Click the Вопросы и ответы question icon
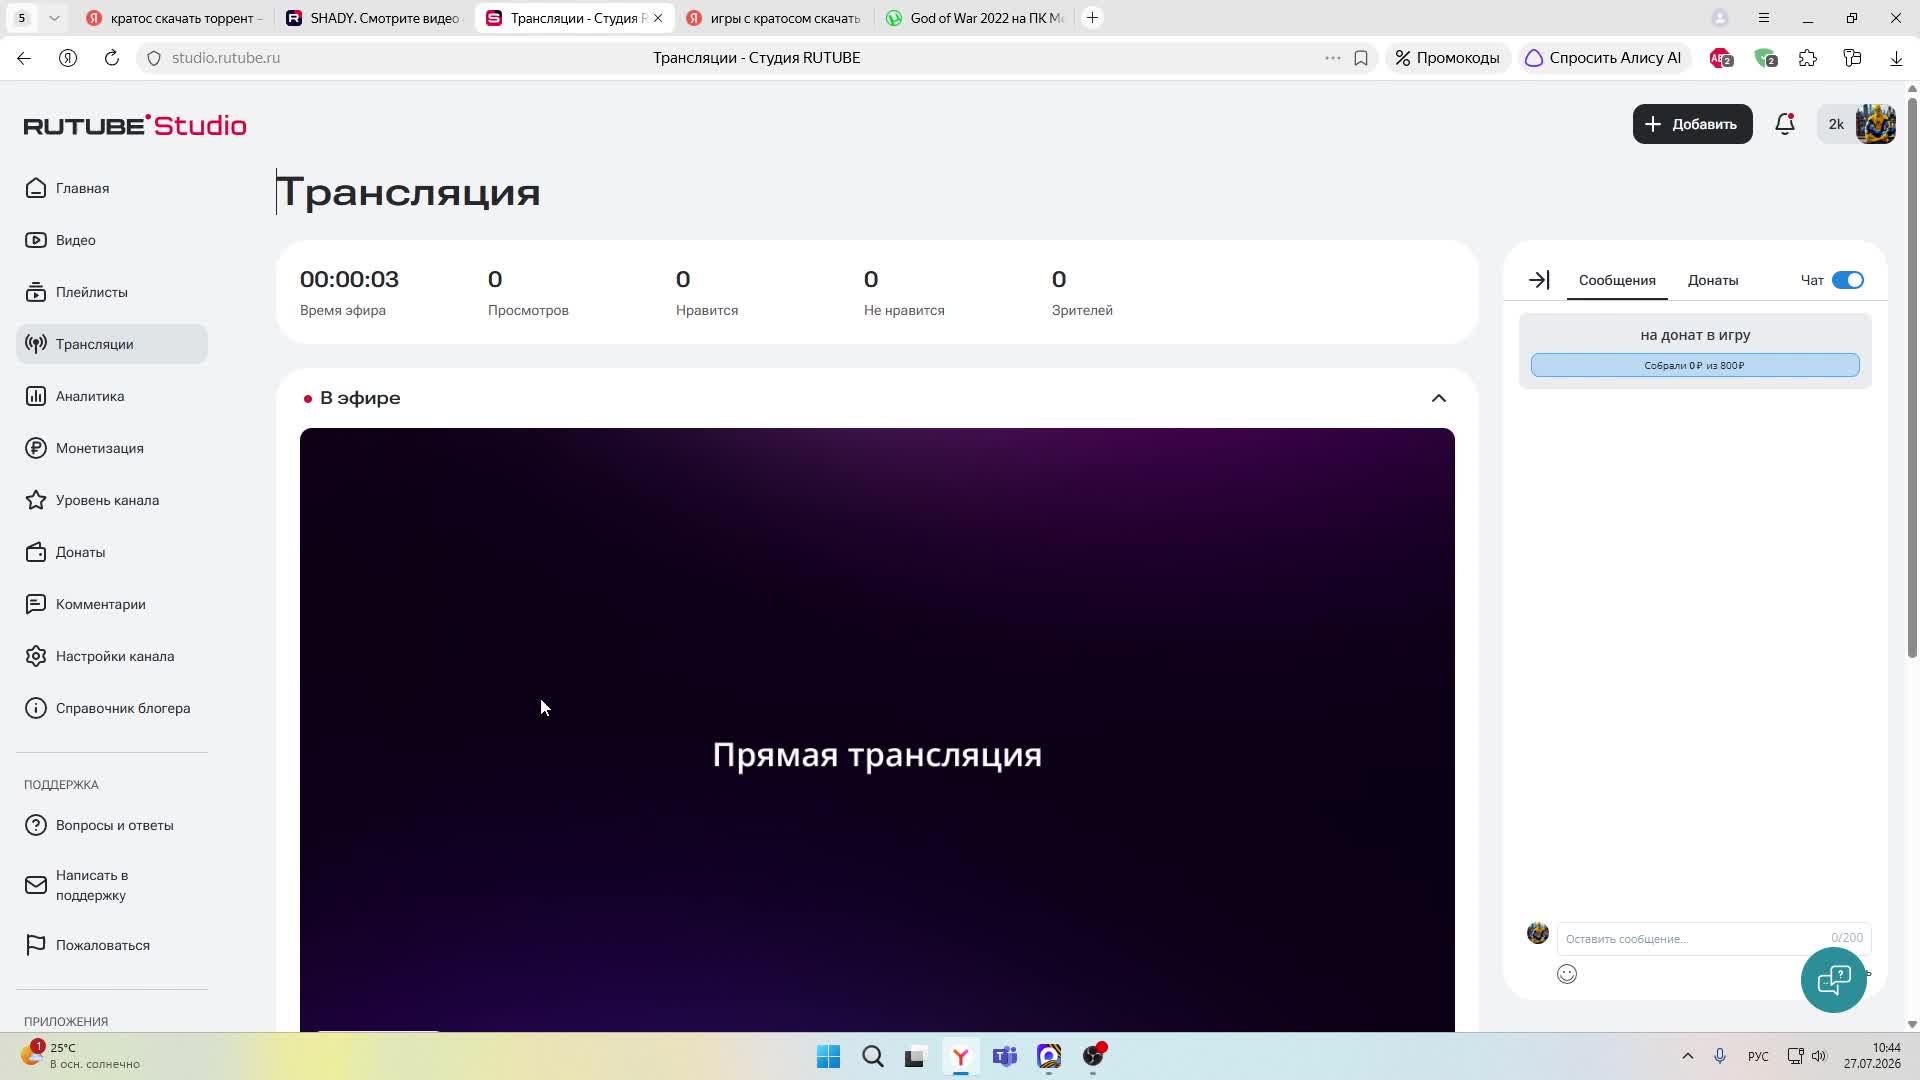Image resolution: width=1920 pixels, height=1080 pixels. 36,825
